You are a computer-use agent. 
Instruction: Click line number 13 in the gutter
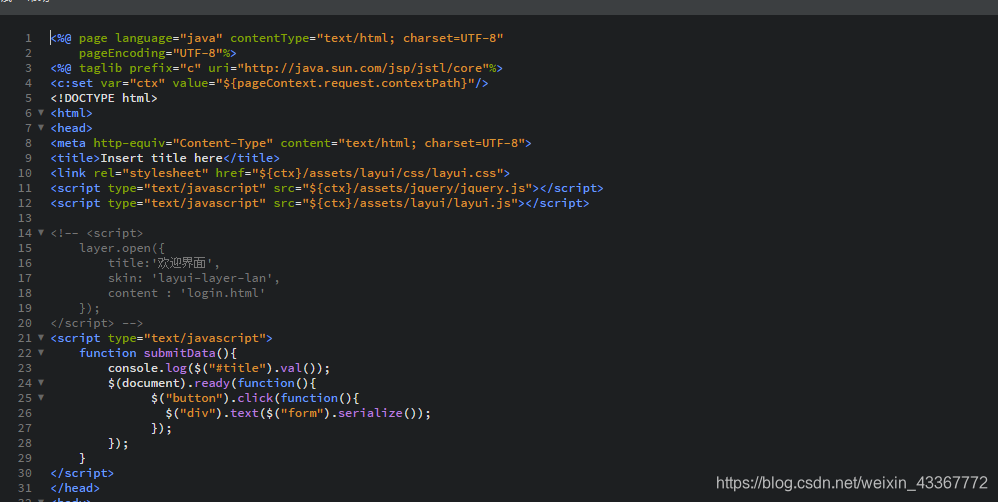tap(25, 218)
